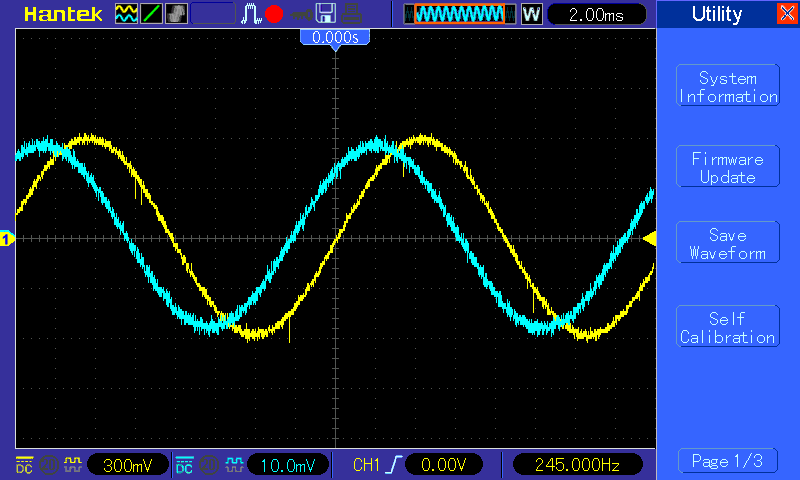
Task: Click the waveform memory overview bar
Action: pos(460,14)
